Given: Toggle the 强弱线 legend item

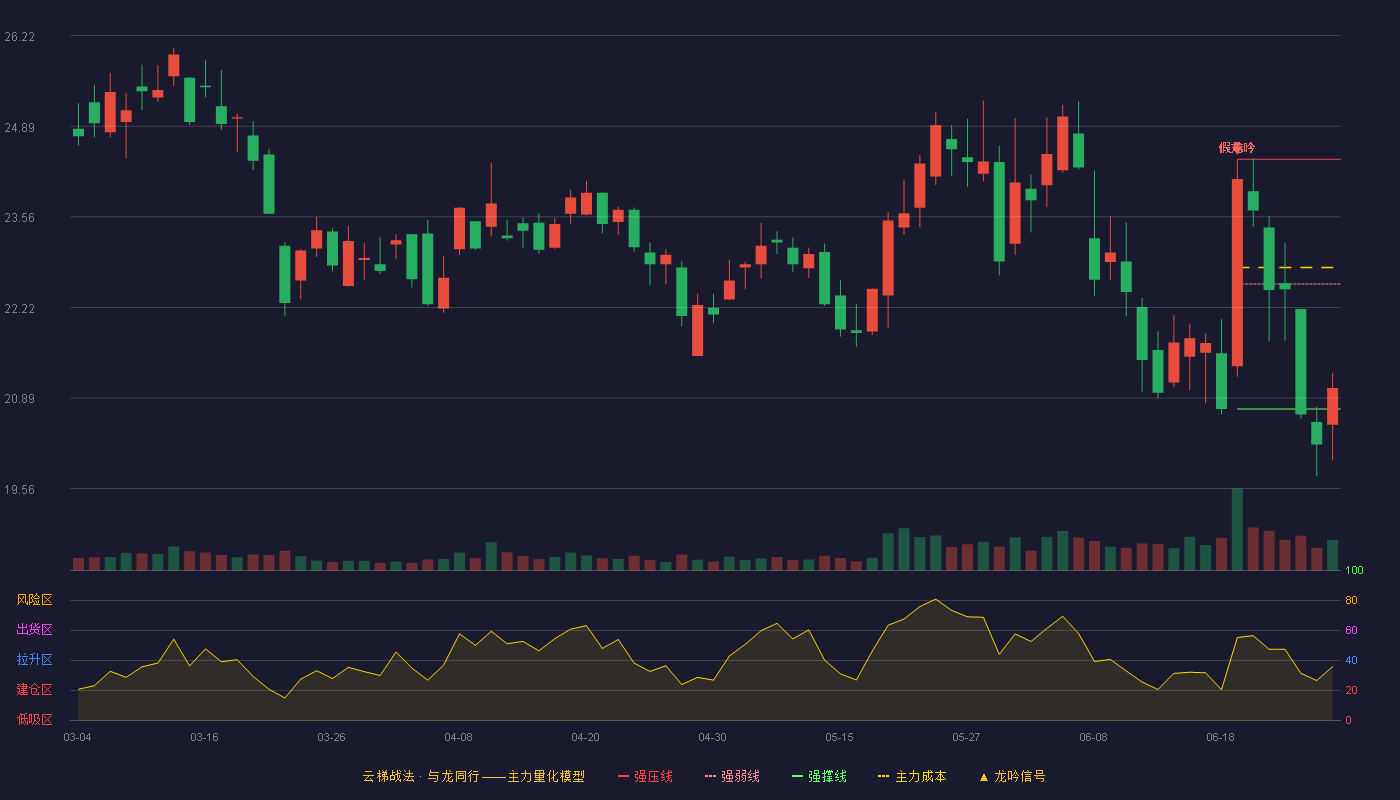Looking at the screenshot, I should click(732, 776).
